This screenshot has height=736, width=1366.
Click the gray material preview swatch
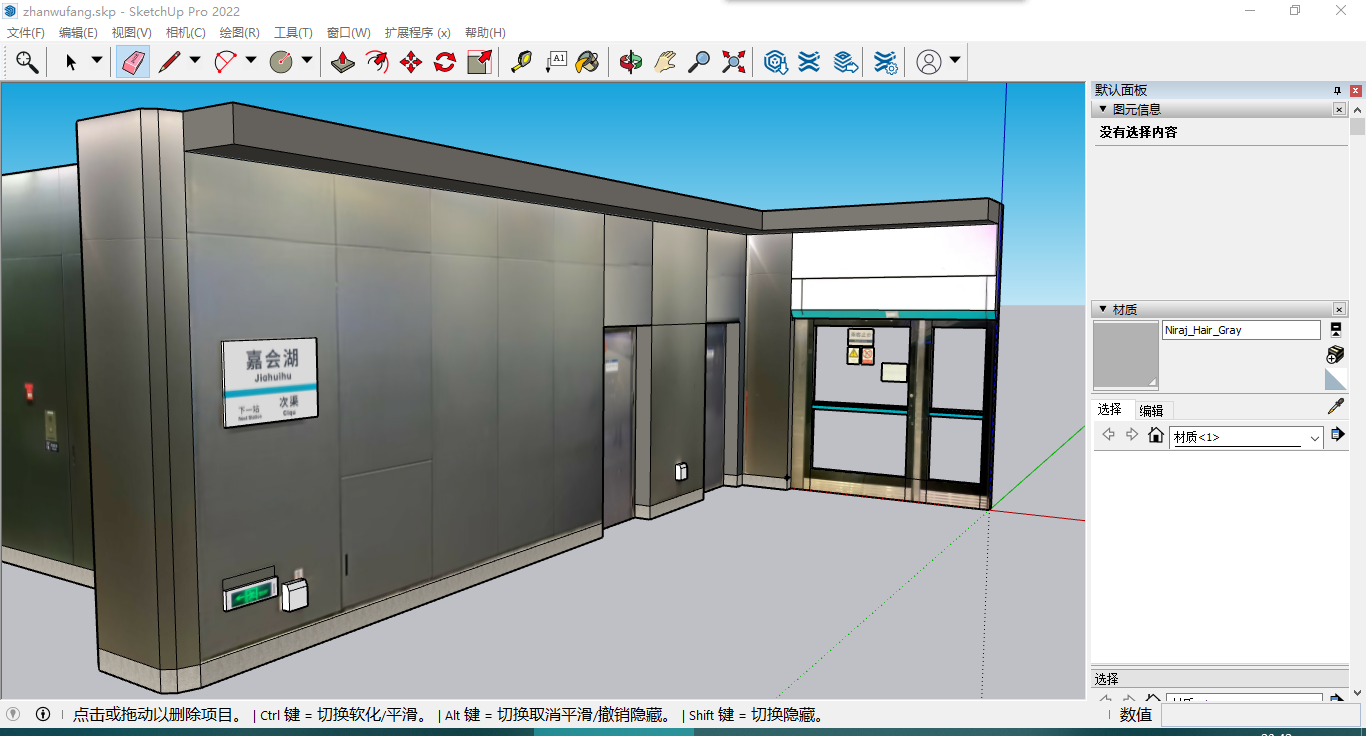[1126, 355]
